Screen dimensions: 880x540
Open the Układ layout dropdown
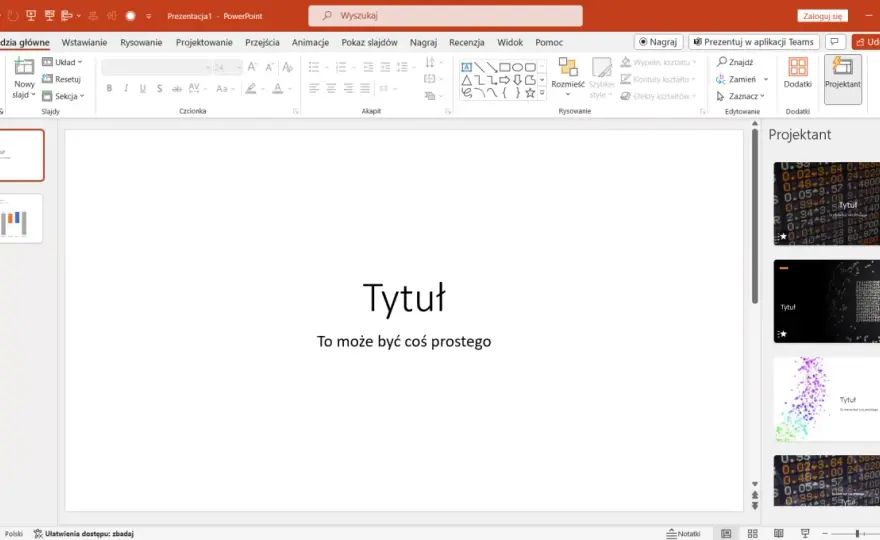point(62,62)
